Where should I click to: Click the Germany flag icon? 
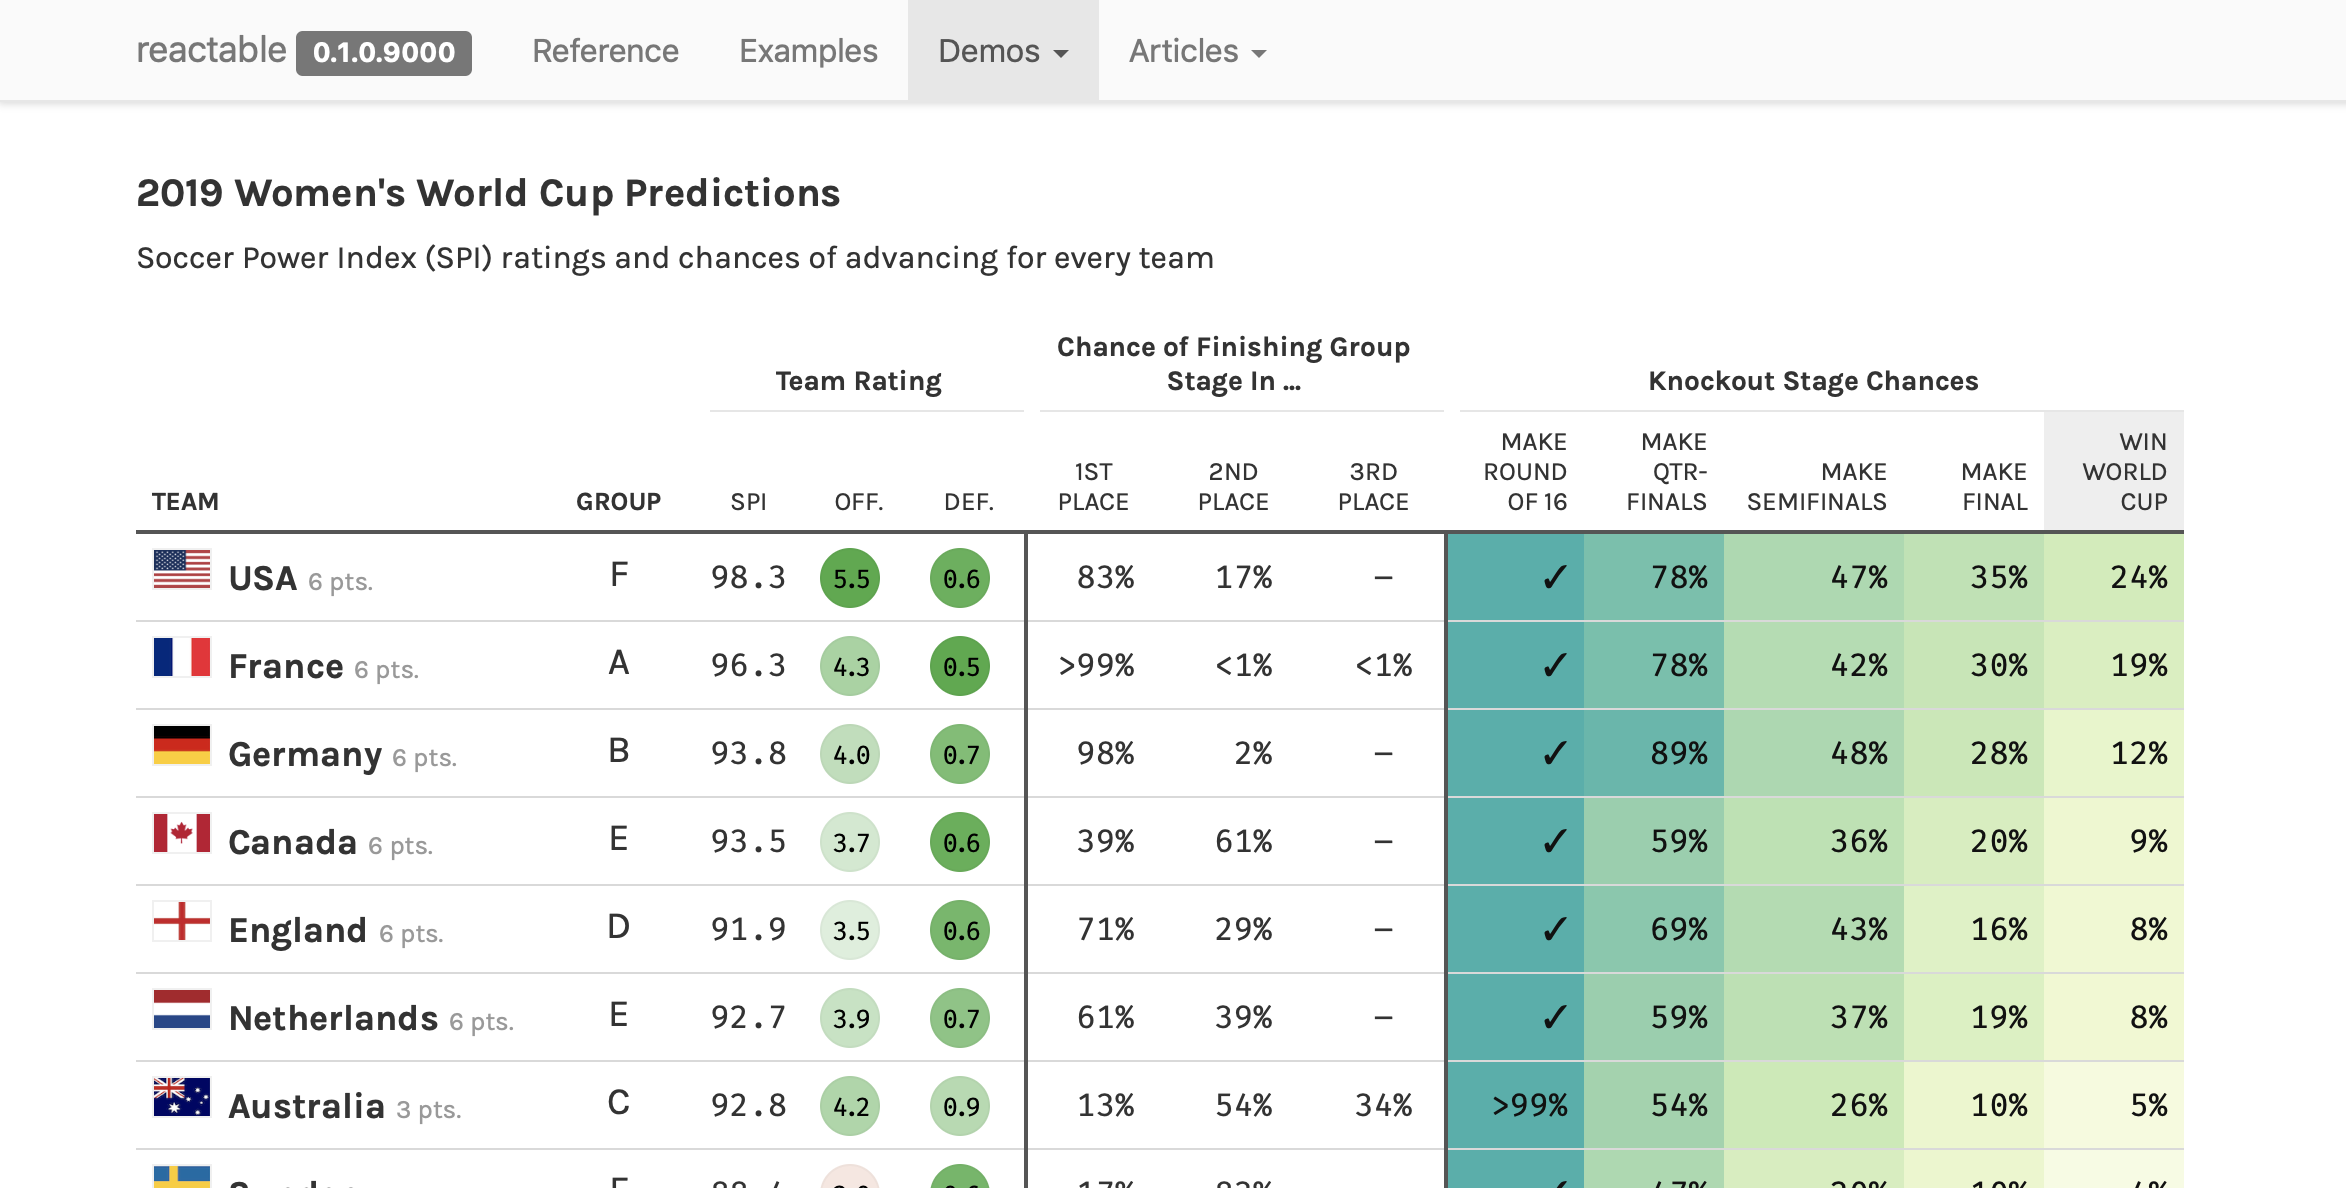pyautogui.click(x=182, y=746)
